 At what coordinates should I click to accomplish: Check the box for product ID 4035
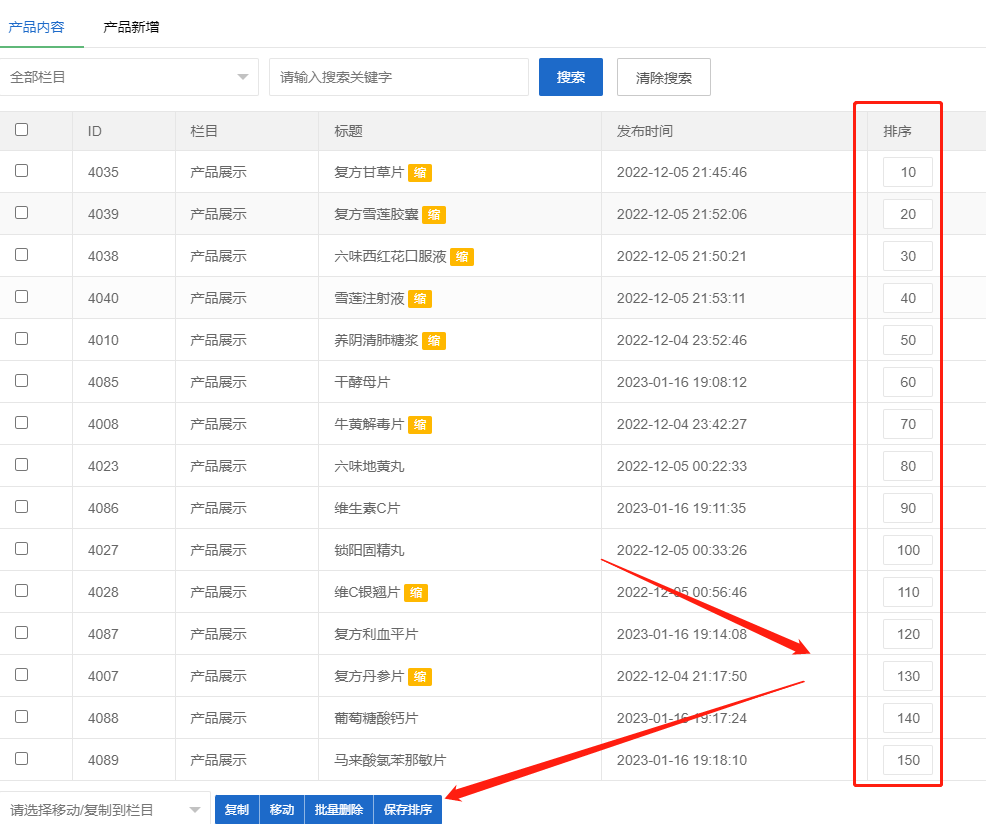[x=22, y=171]
